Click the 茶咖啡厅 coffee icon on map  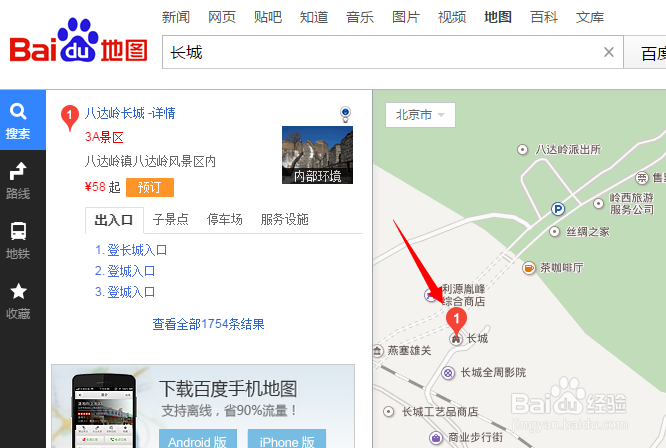click(528, 268)
